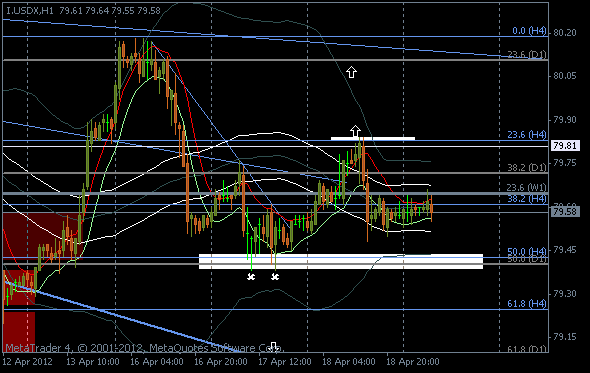Click the short white resistance bar
The width and height of the screenshot is (590, 373).
(x=373, y=139)
